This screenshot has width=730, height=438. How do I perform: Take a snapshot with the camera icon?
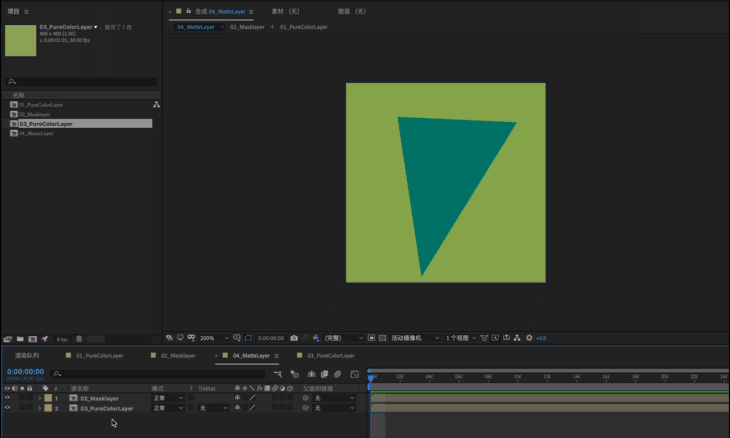point(294,338)
